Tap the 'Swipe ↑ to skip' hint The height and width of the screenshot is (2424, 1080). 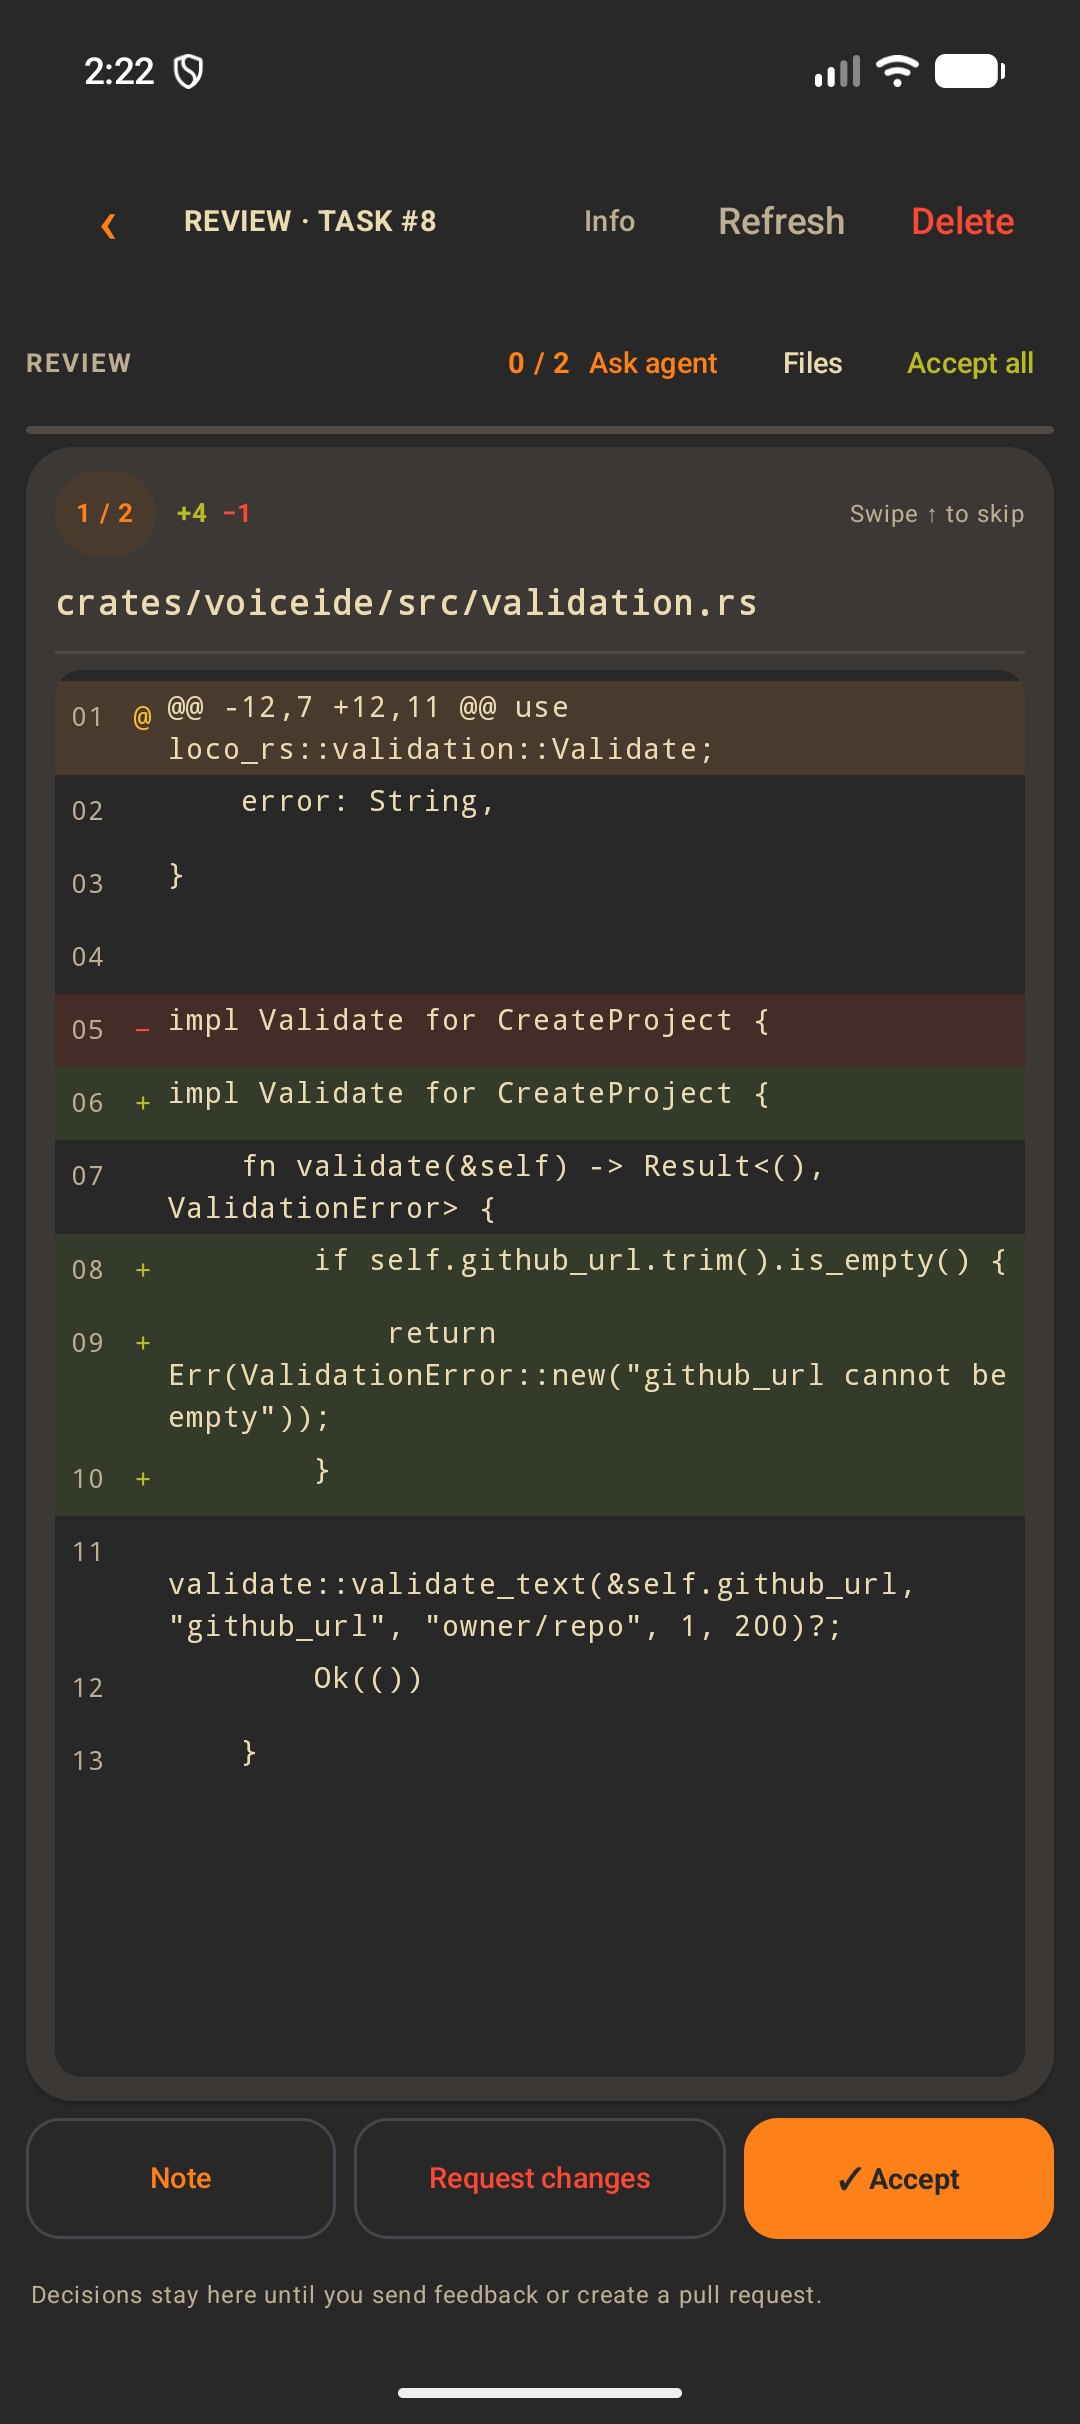click(937, 514)
